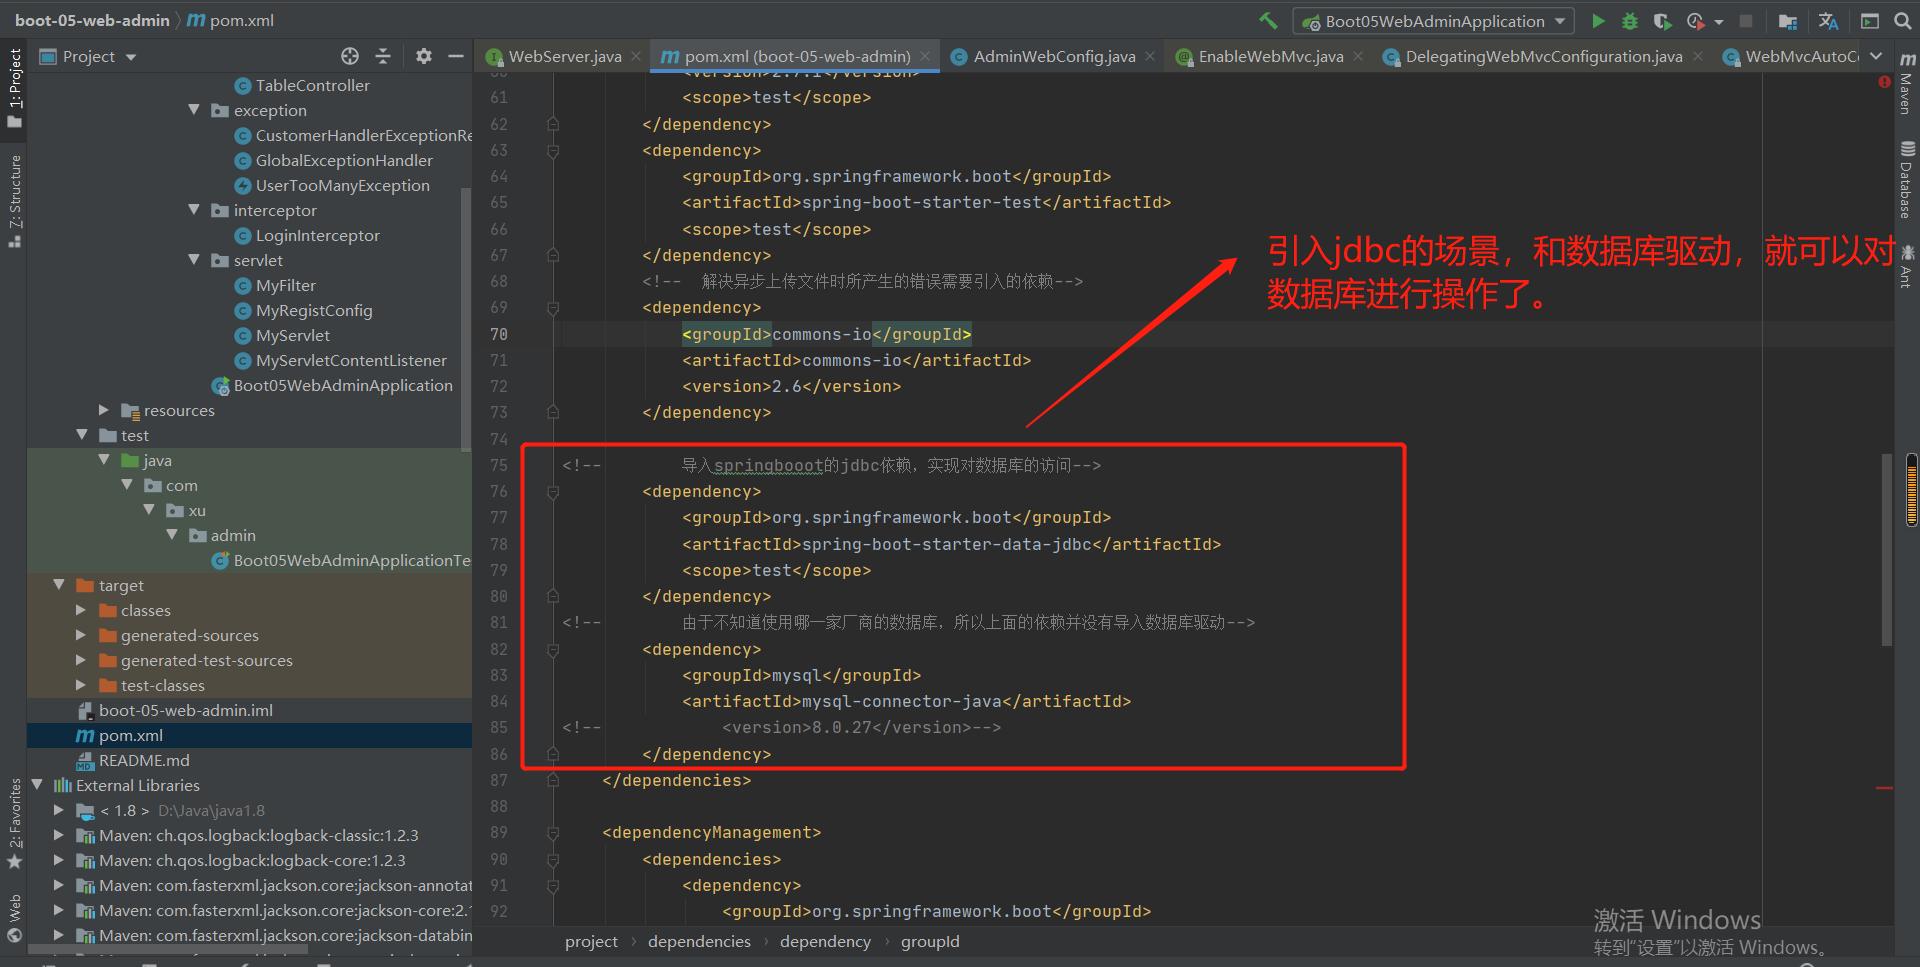Toggle the Z: Structure tool window
Viewport: 1920px width, 967px height.
[14, 200]
